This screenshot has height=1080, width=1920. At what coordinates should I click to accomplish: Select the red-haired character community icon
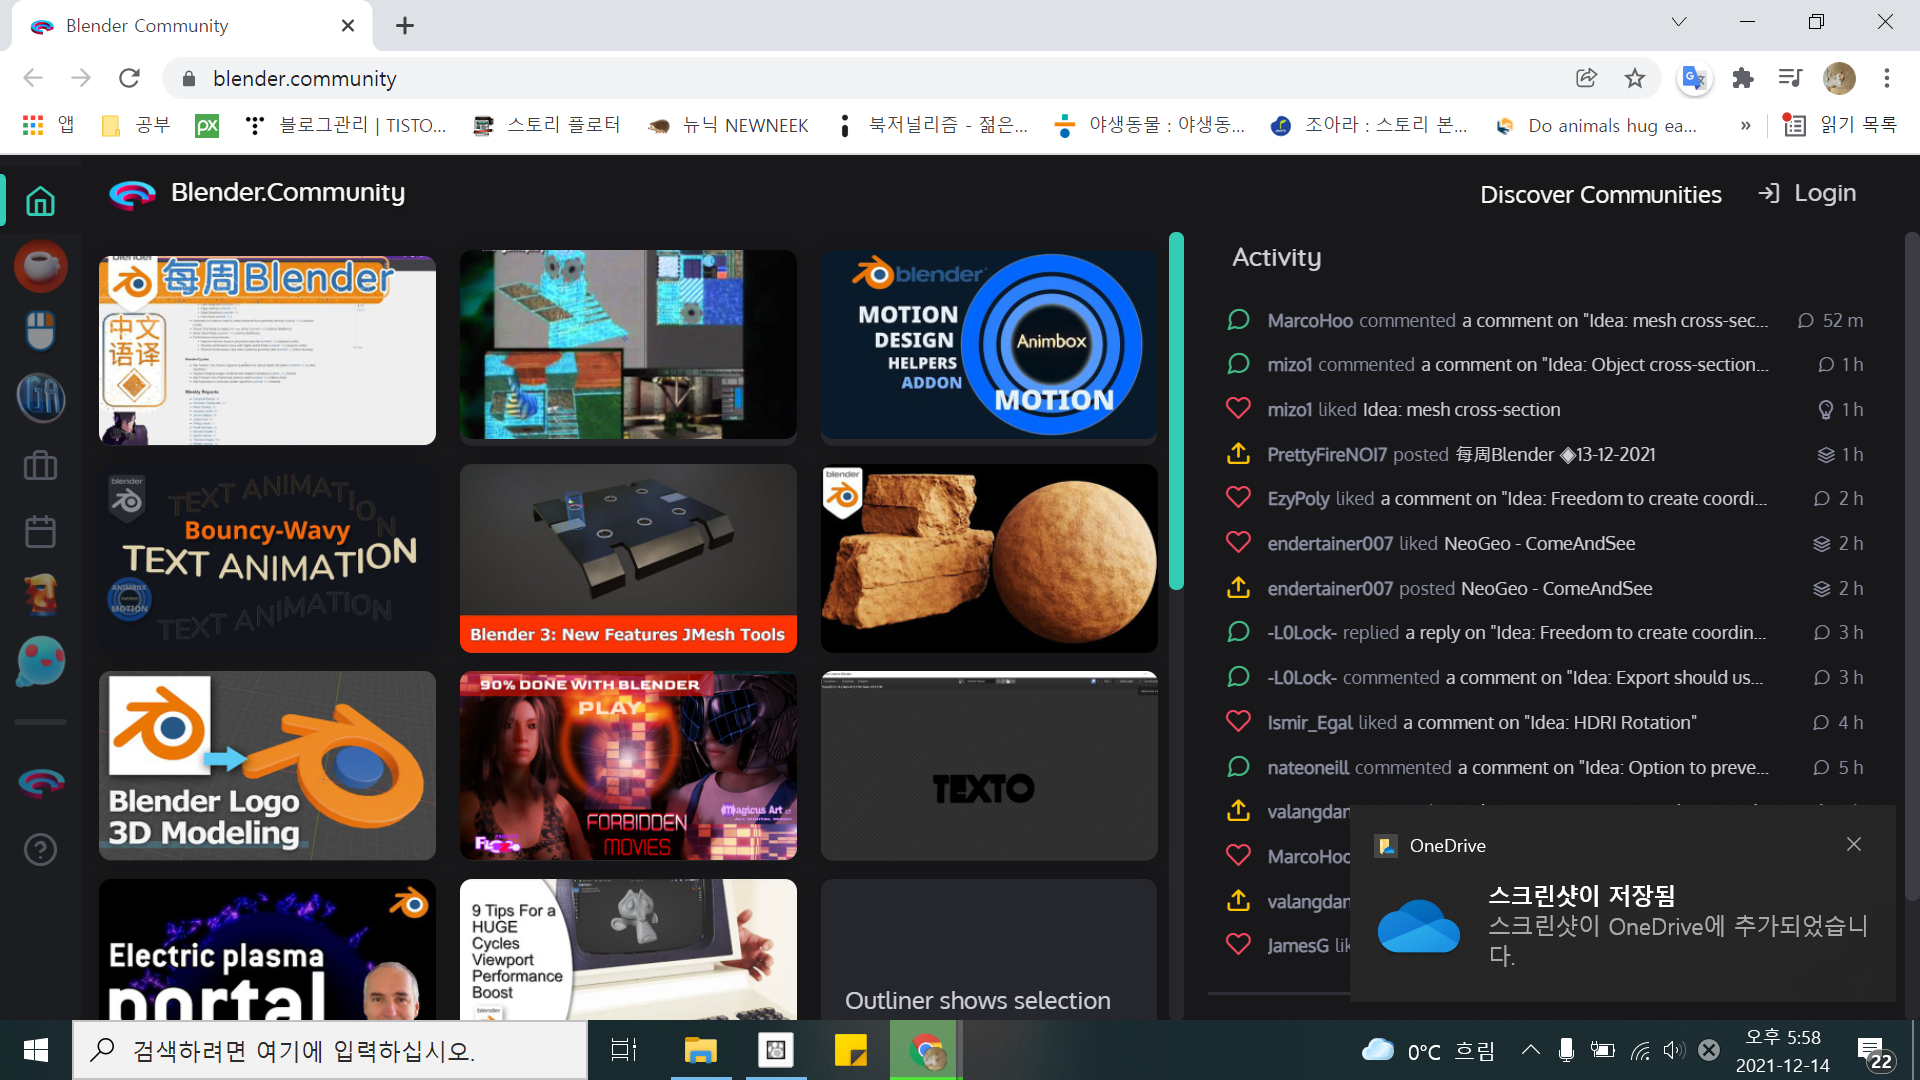pos(40,596)
